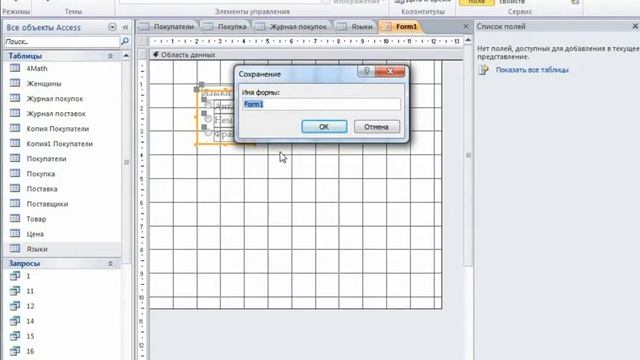Switch to the Журнал покупок tab

(x=292, y=27)
